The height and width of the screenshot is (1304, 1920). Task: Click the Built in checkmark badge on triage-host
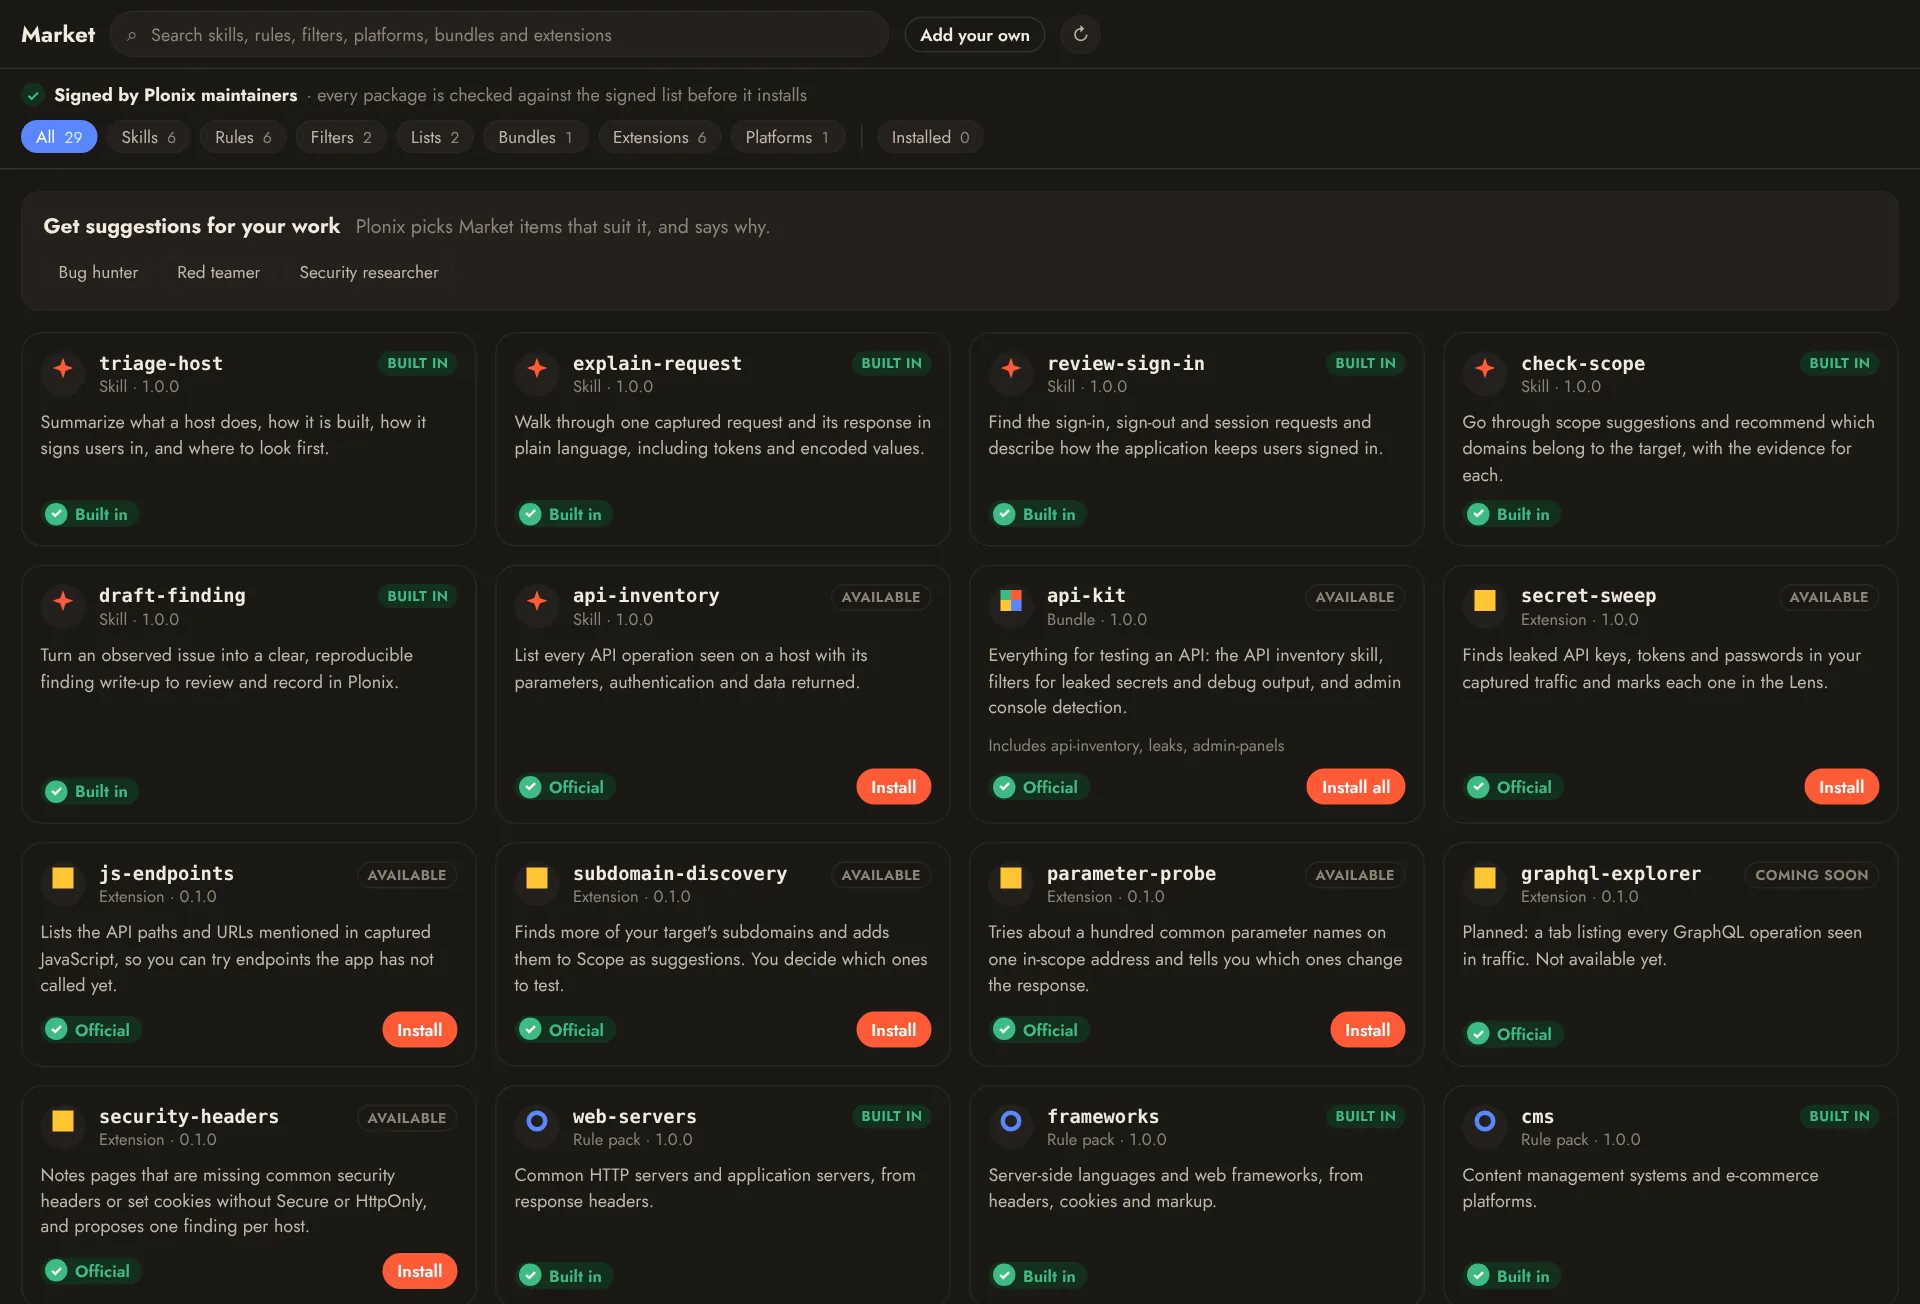pyautogui.click(x=89, y=514)
